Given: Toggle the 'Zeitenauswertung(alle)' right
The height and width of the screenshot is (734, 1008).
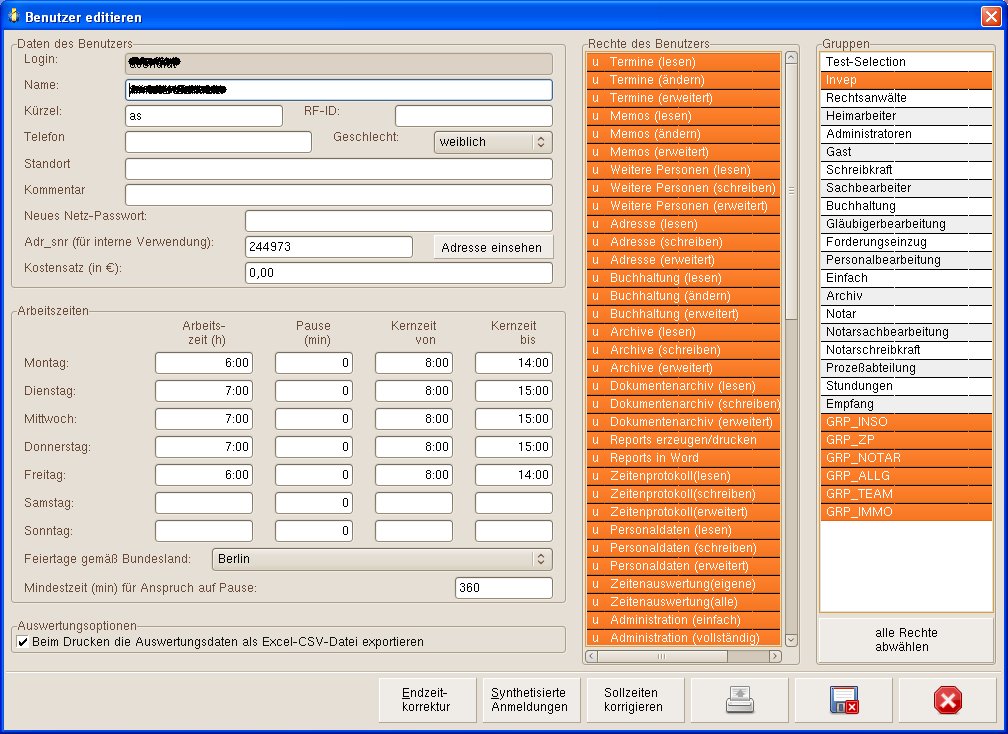Looking at the screenshot, I should (x=683, y=602).
